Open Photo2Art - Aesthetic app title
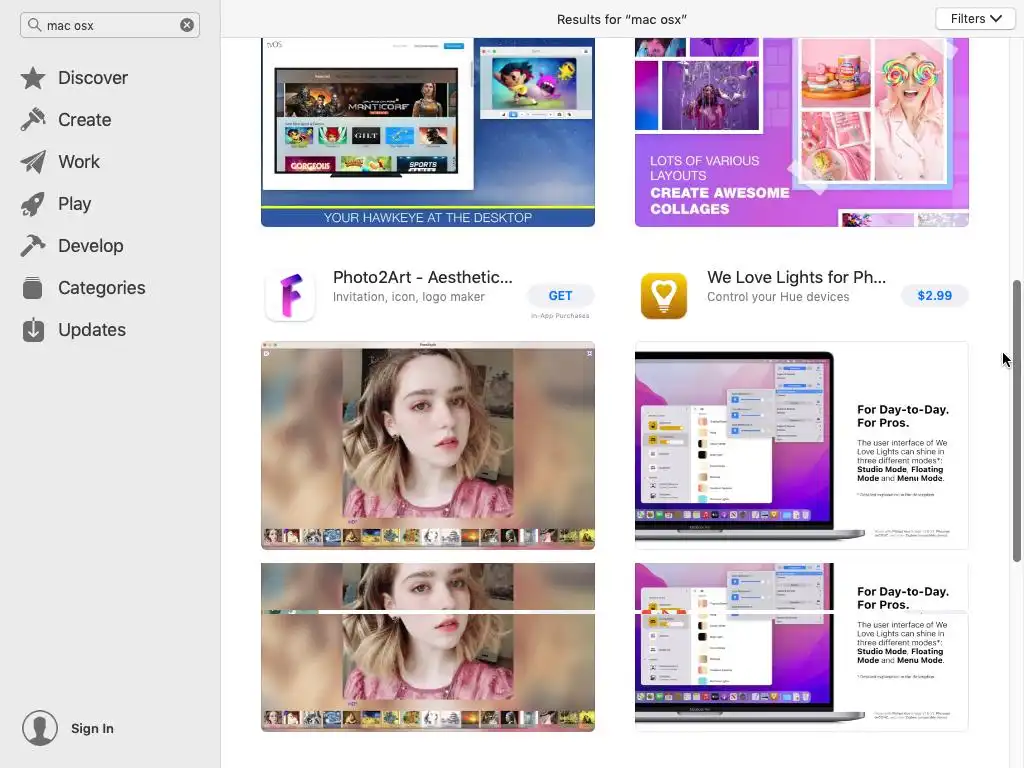The width and height of the screenshot is (1024, 768). pos(423,277)
